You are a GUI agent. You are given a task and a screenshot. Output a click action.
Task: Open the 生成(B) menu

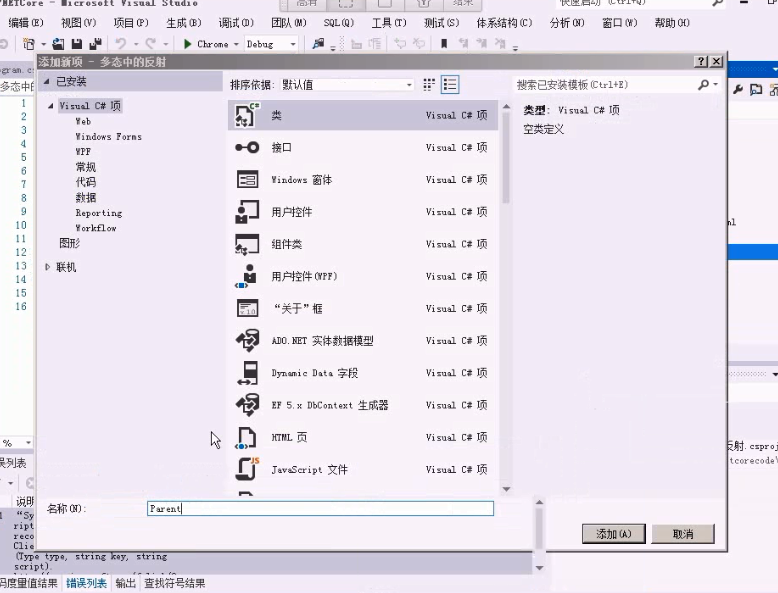point(184,22)
